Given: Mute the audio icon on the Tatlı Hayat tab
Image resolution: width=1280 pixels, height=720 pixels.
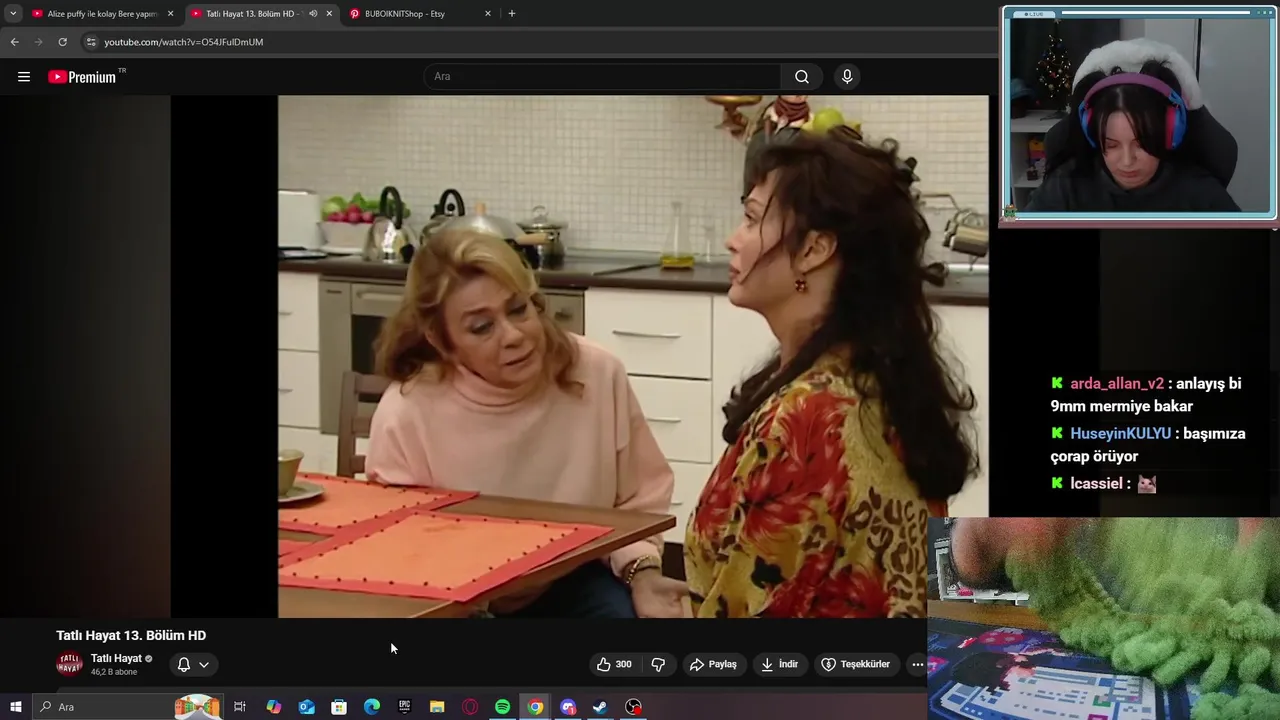Looking at the screenshot, I should click(313, 14).
